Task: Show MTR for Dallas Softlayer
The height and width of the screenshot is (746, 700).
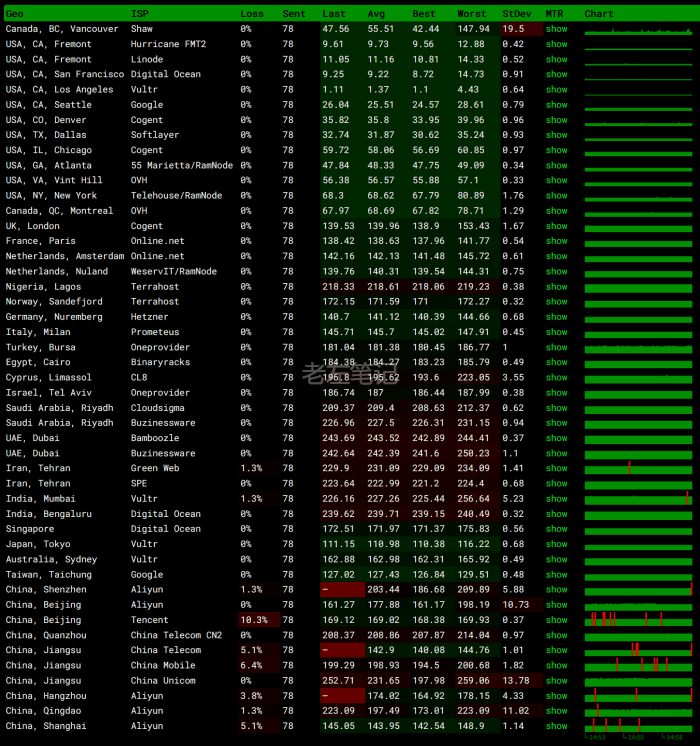Action: (556, 135)
